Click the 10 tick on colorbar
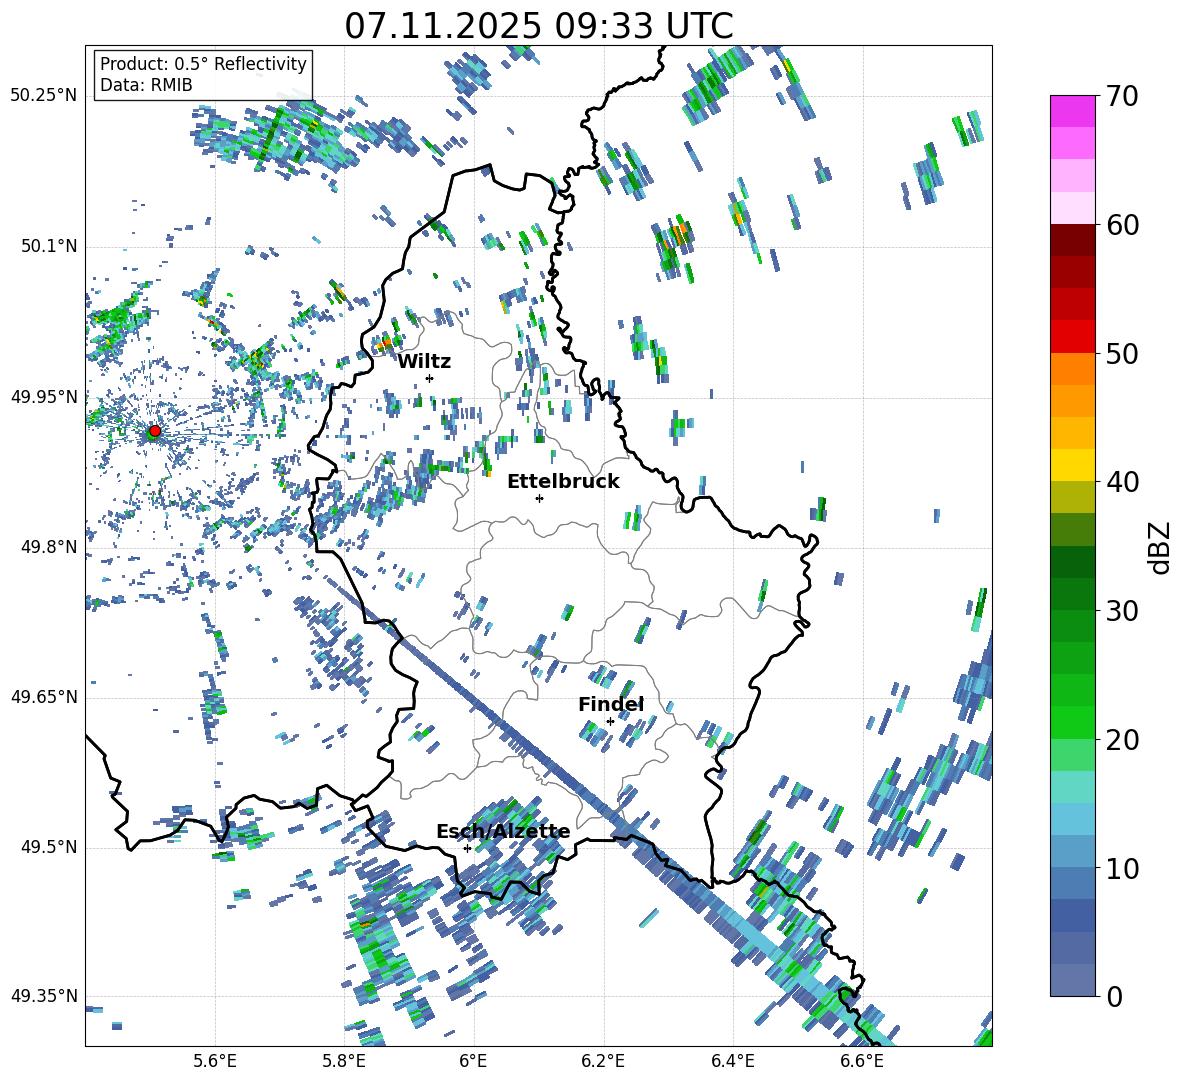Viewport: 1184px width, 1081px height. pos(1122,868)
